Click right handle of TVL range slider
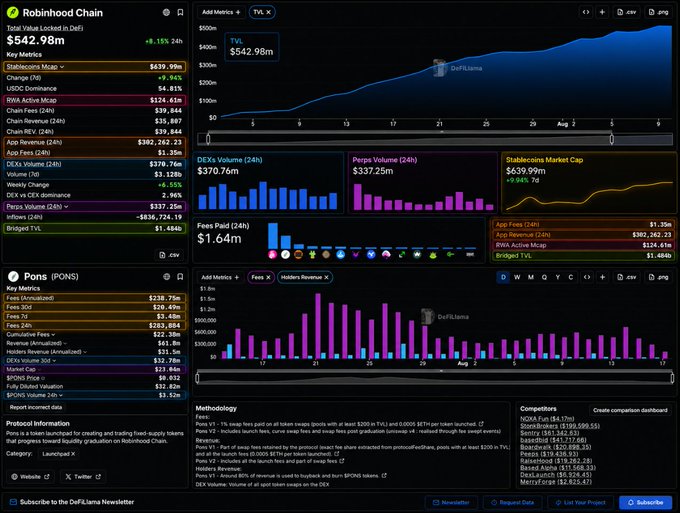This screenshot has width=680, height=513. tap(611, 139)
